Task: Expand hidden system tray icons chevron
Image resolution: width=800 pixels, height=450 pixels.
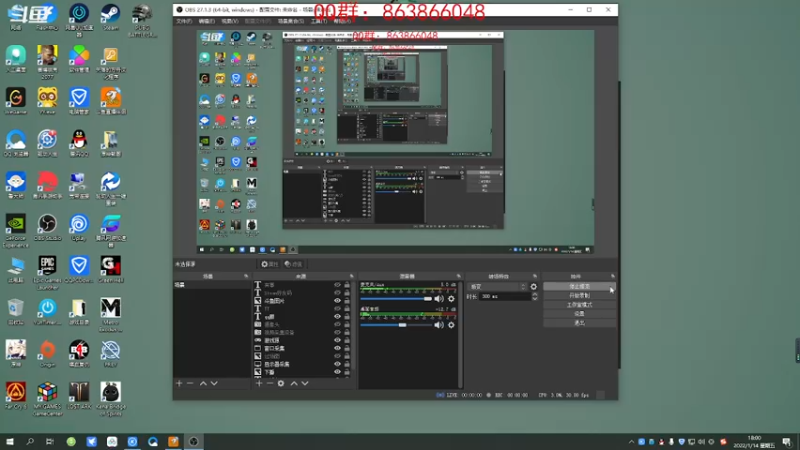Action: click(632, 442)
